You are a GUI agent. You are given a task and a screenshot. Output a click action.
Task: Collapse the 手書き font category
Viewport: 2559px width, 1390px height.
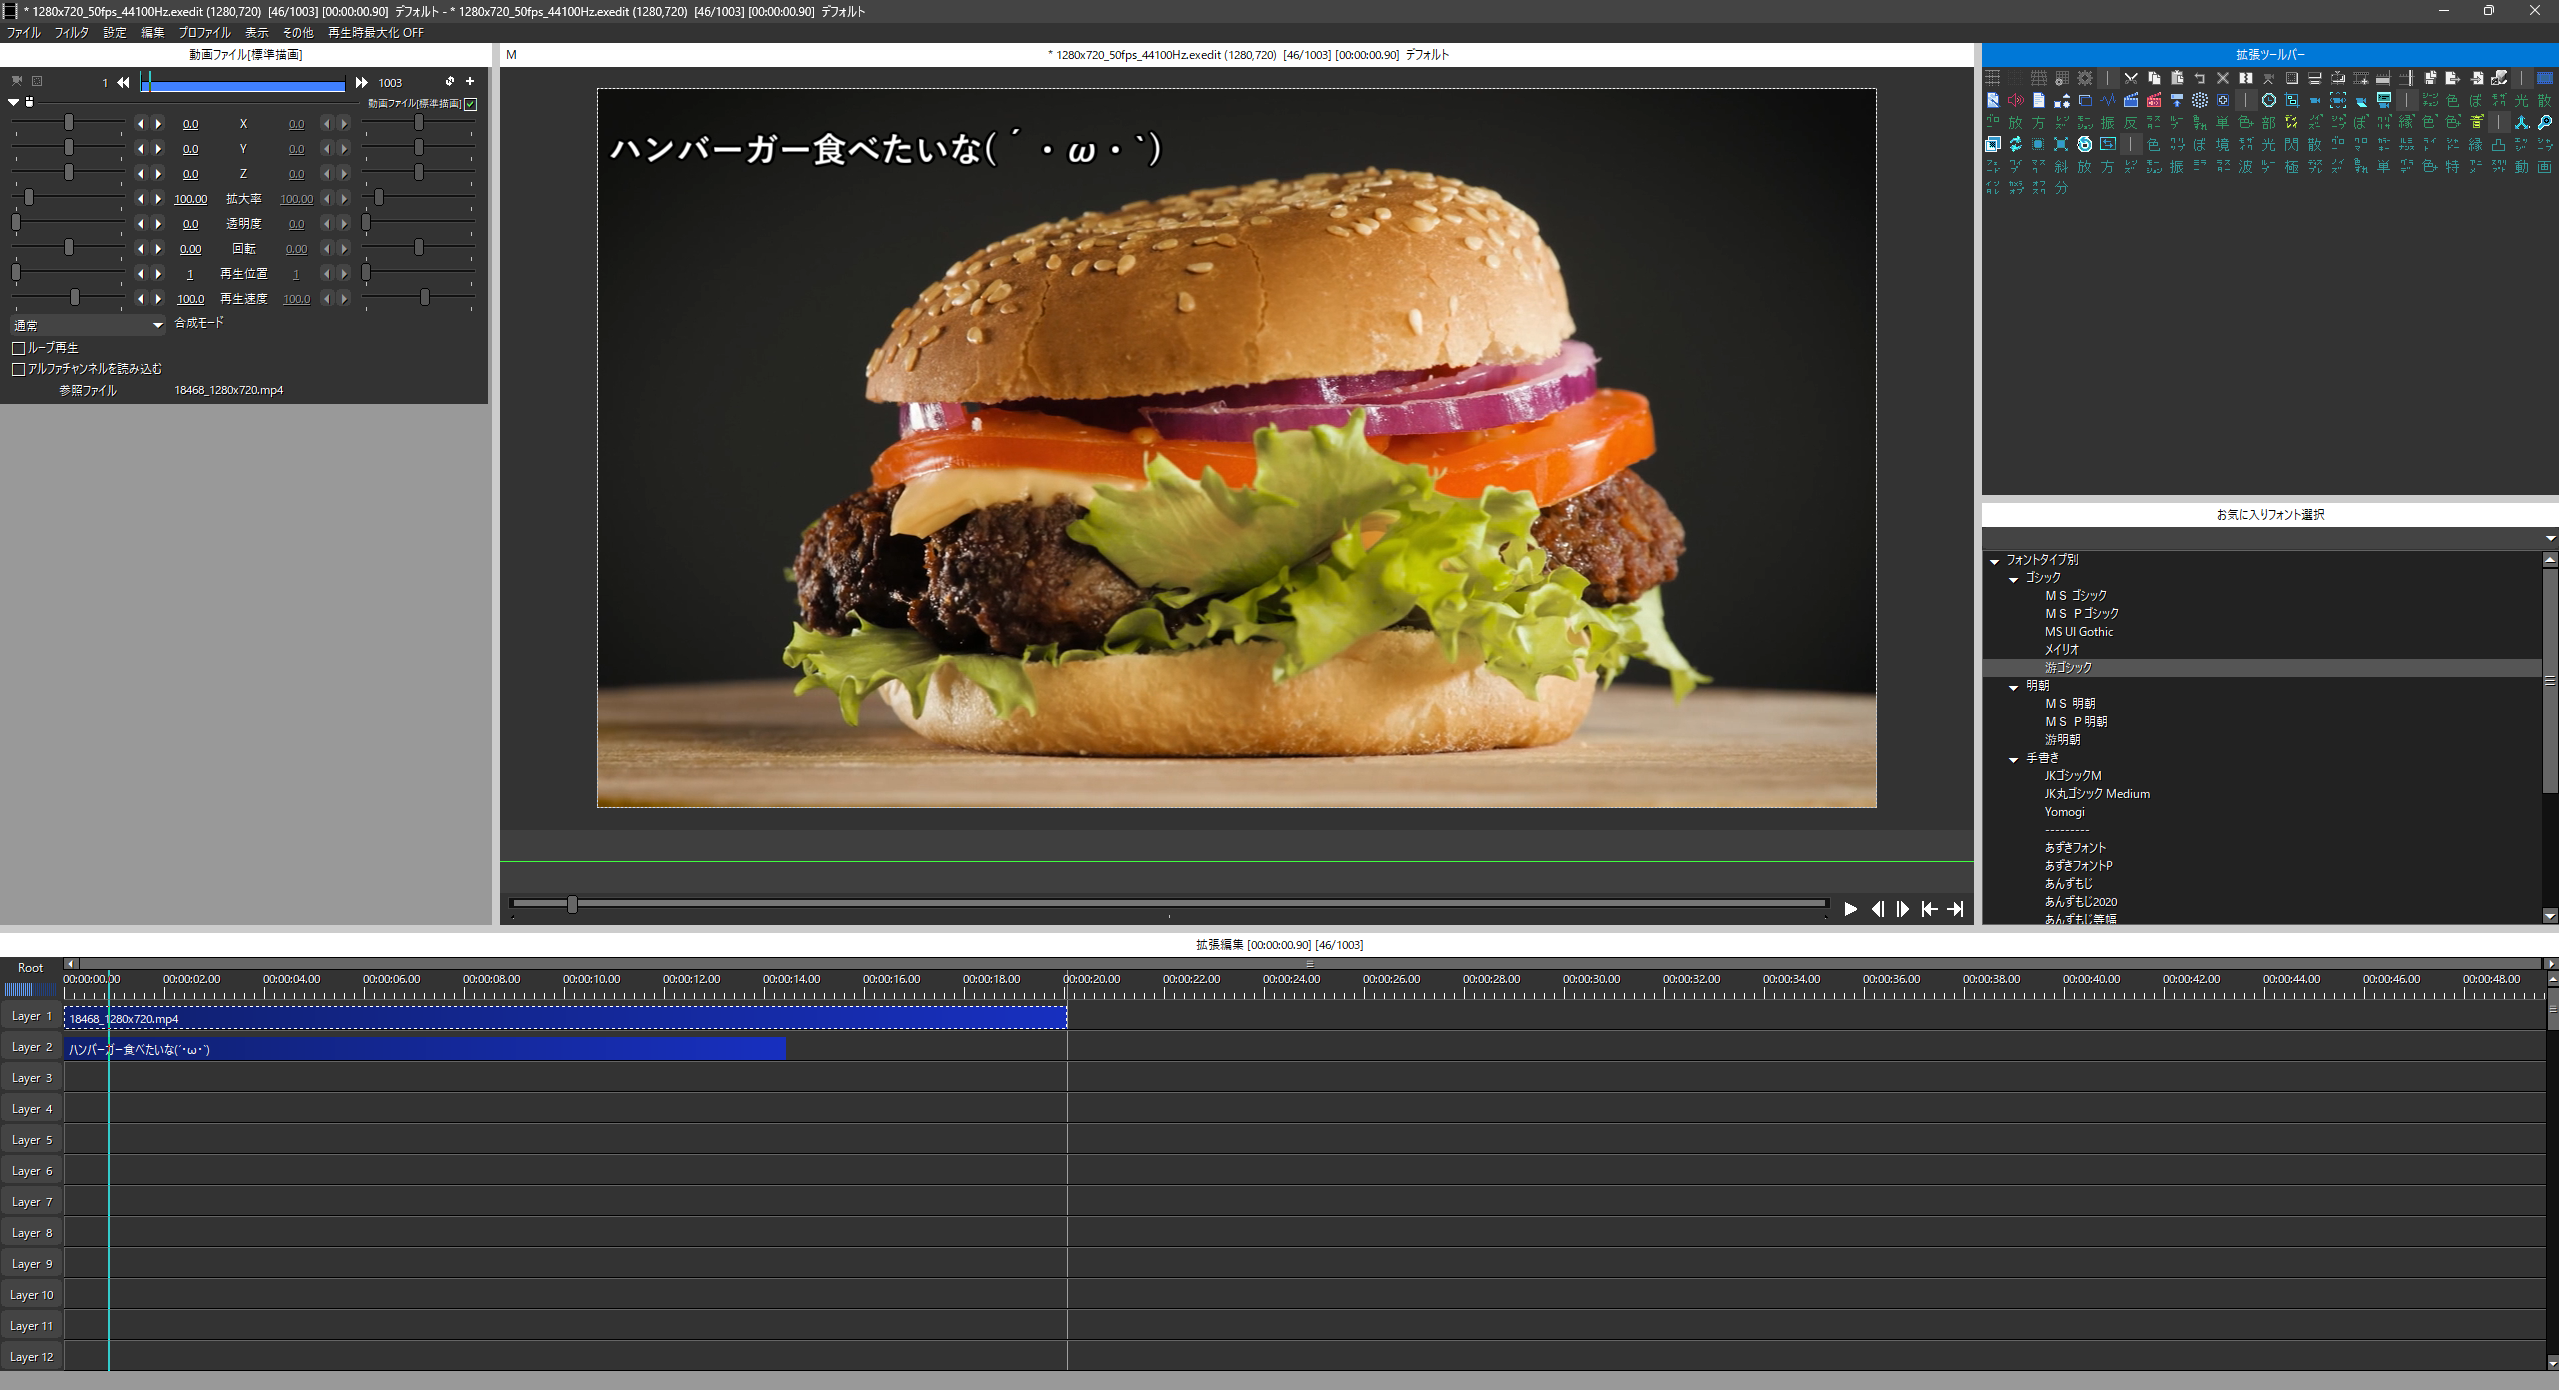point(2014,759)
